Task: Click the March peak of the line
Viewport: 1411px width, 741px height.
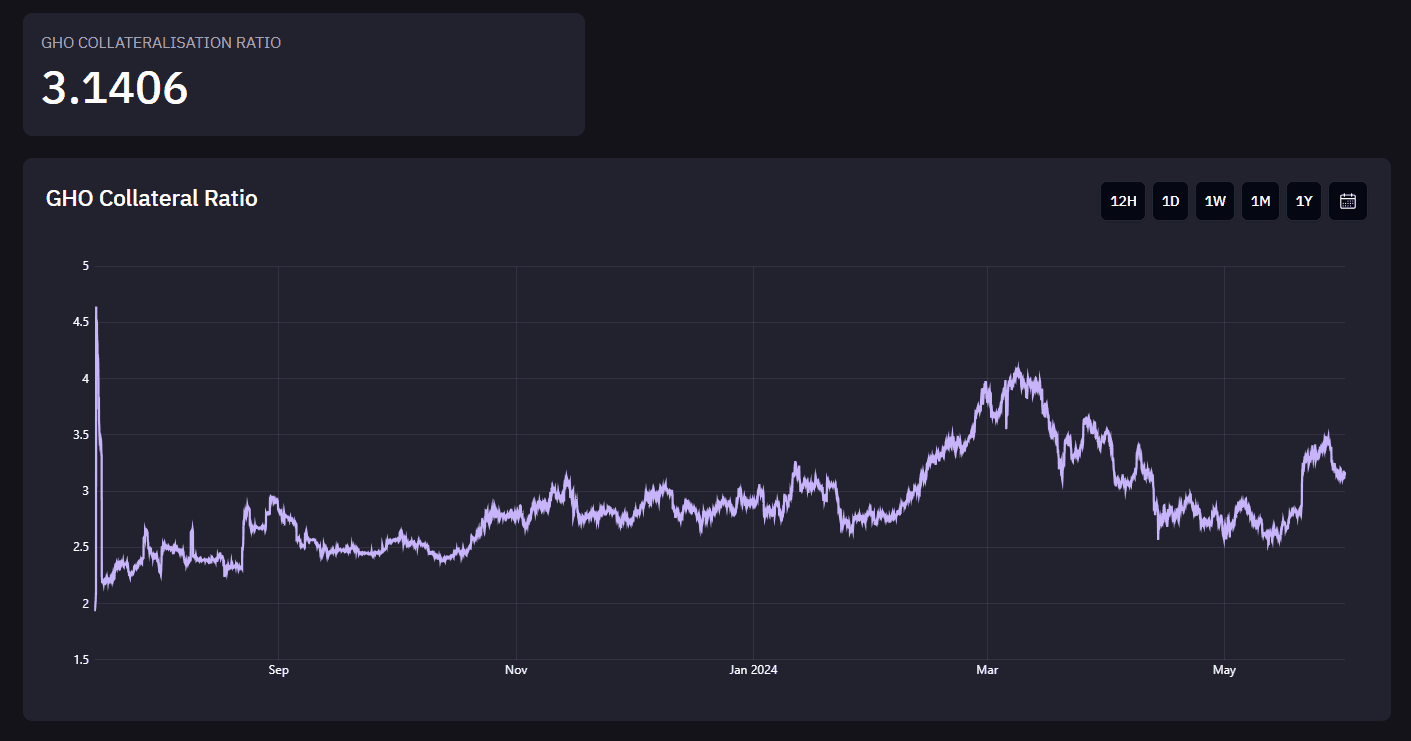Action: pyautogui.click(x=1019, y=368)
